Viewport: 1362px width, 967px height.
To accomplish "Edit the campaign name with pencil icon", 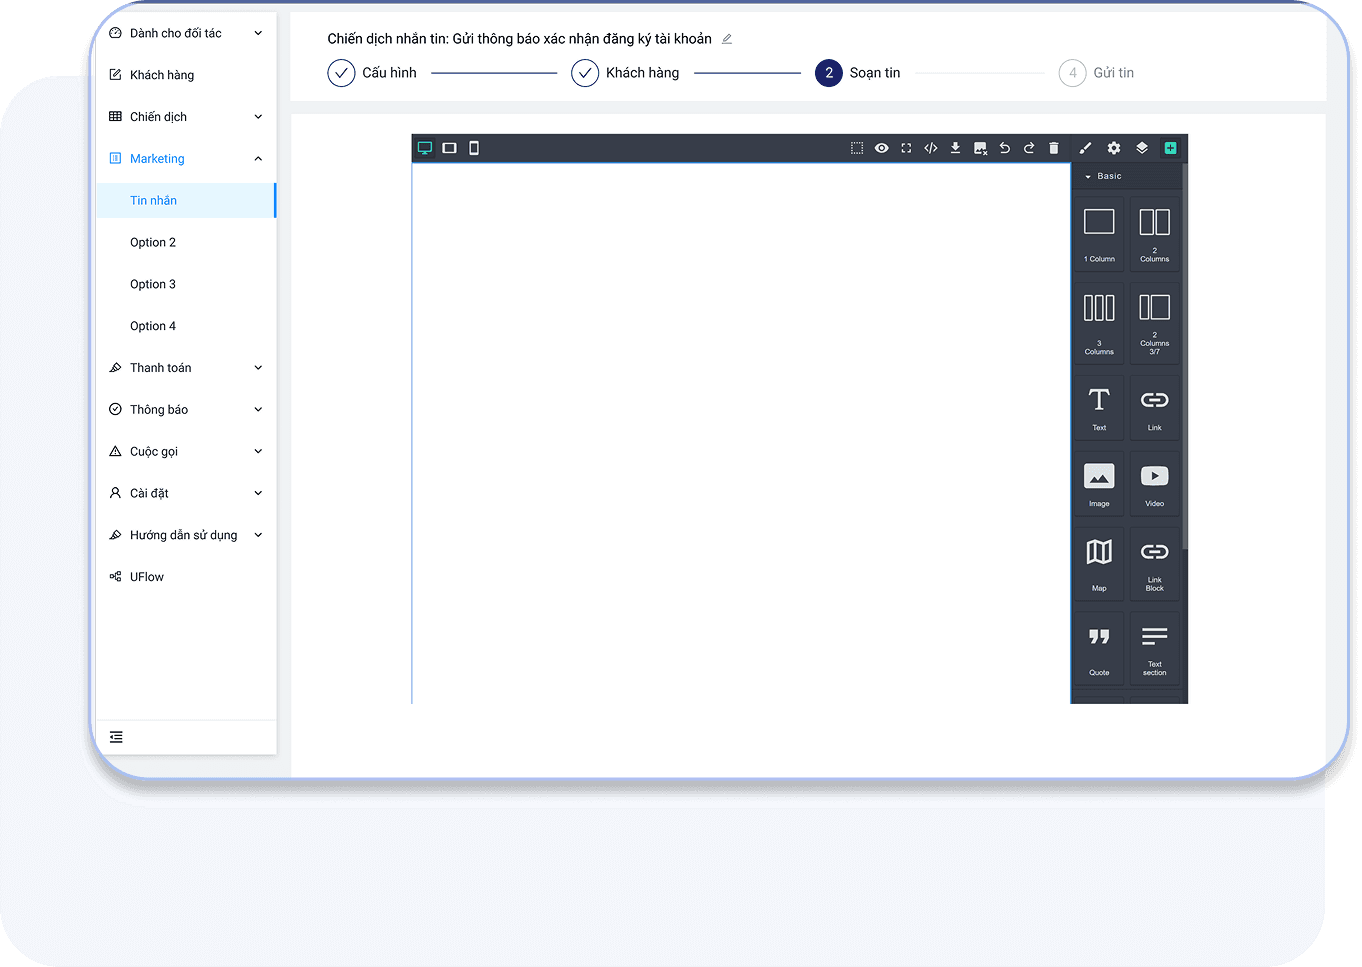I will [727, 39].
